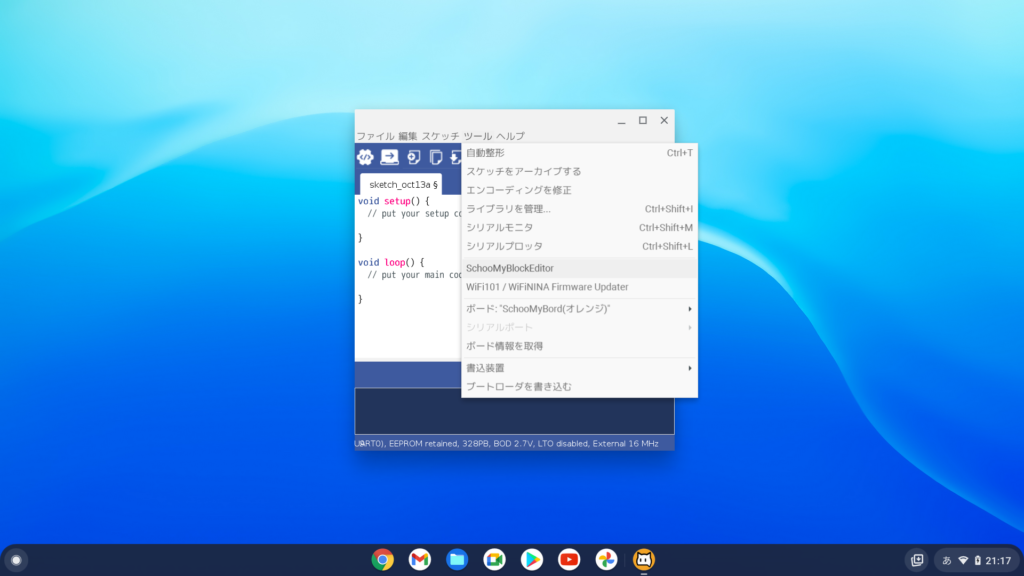Expand the 書込装置 submenu
1024x576 pixels.
coord(579,368)
